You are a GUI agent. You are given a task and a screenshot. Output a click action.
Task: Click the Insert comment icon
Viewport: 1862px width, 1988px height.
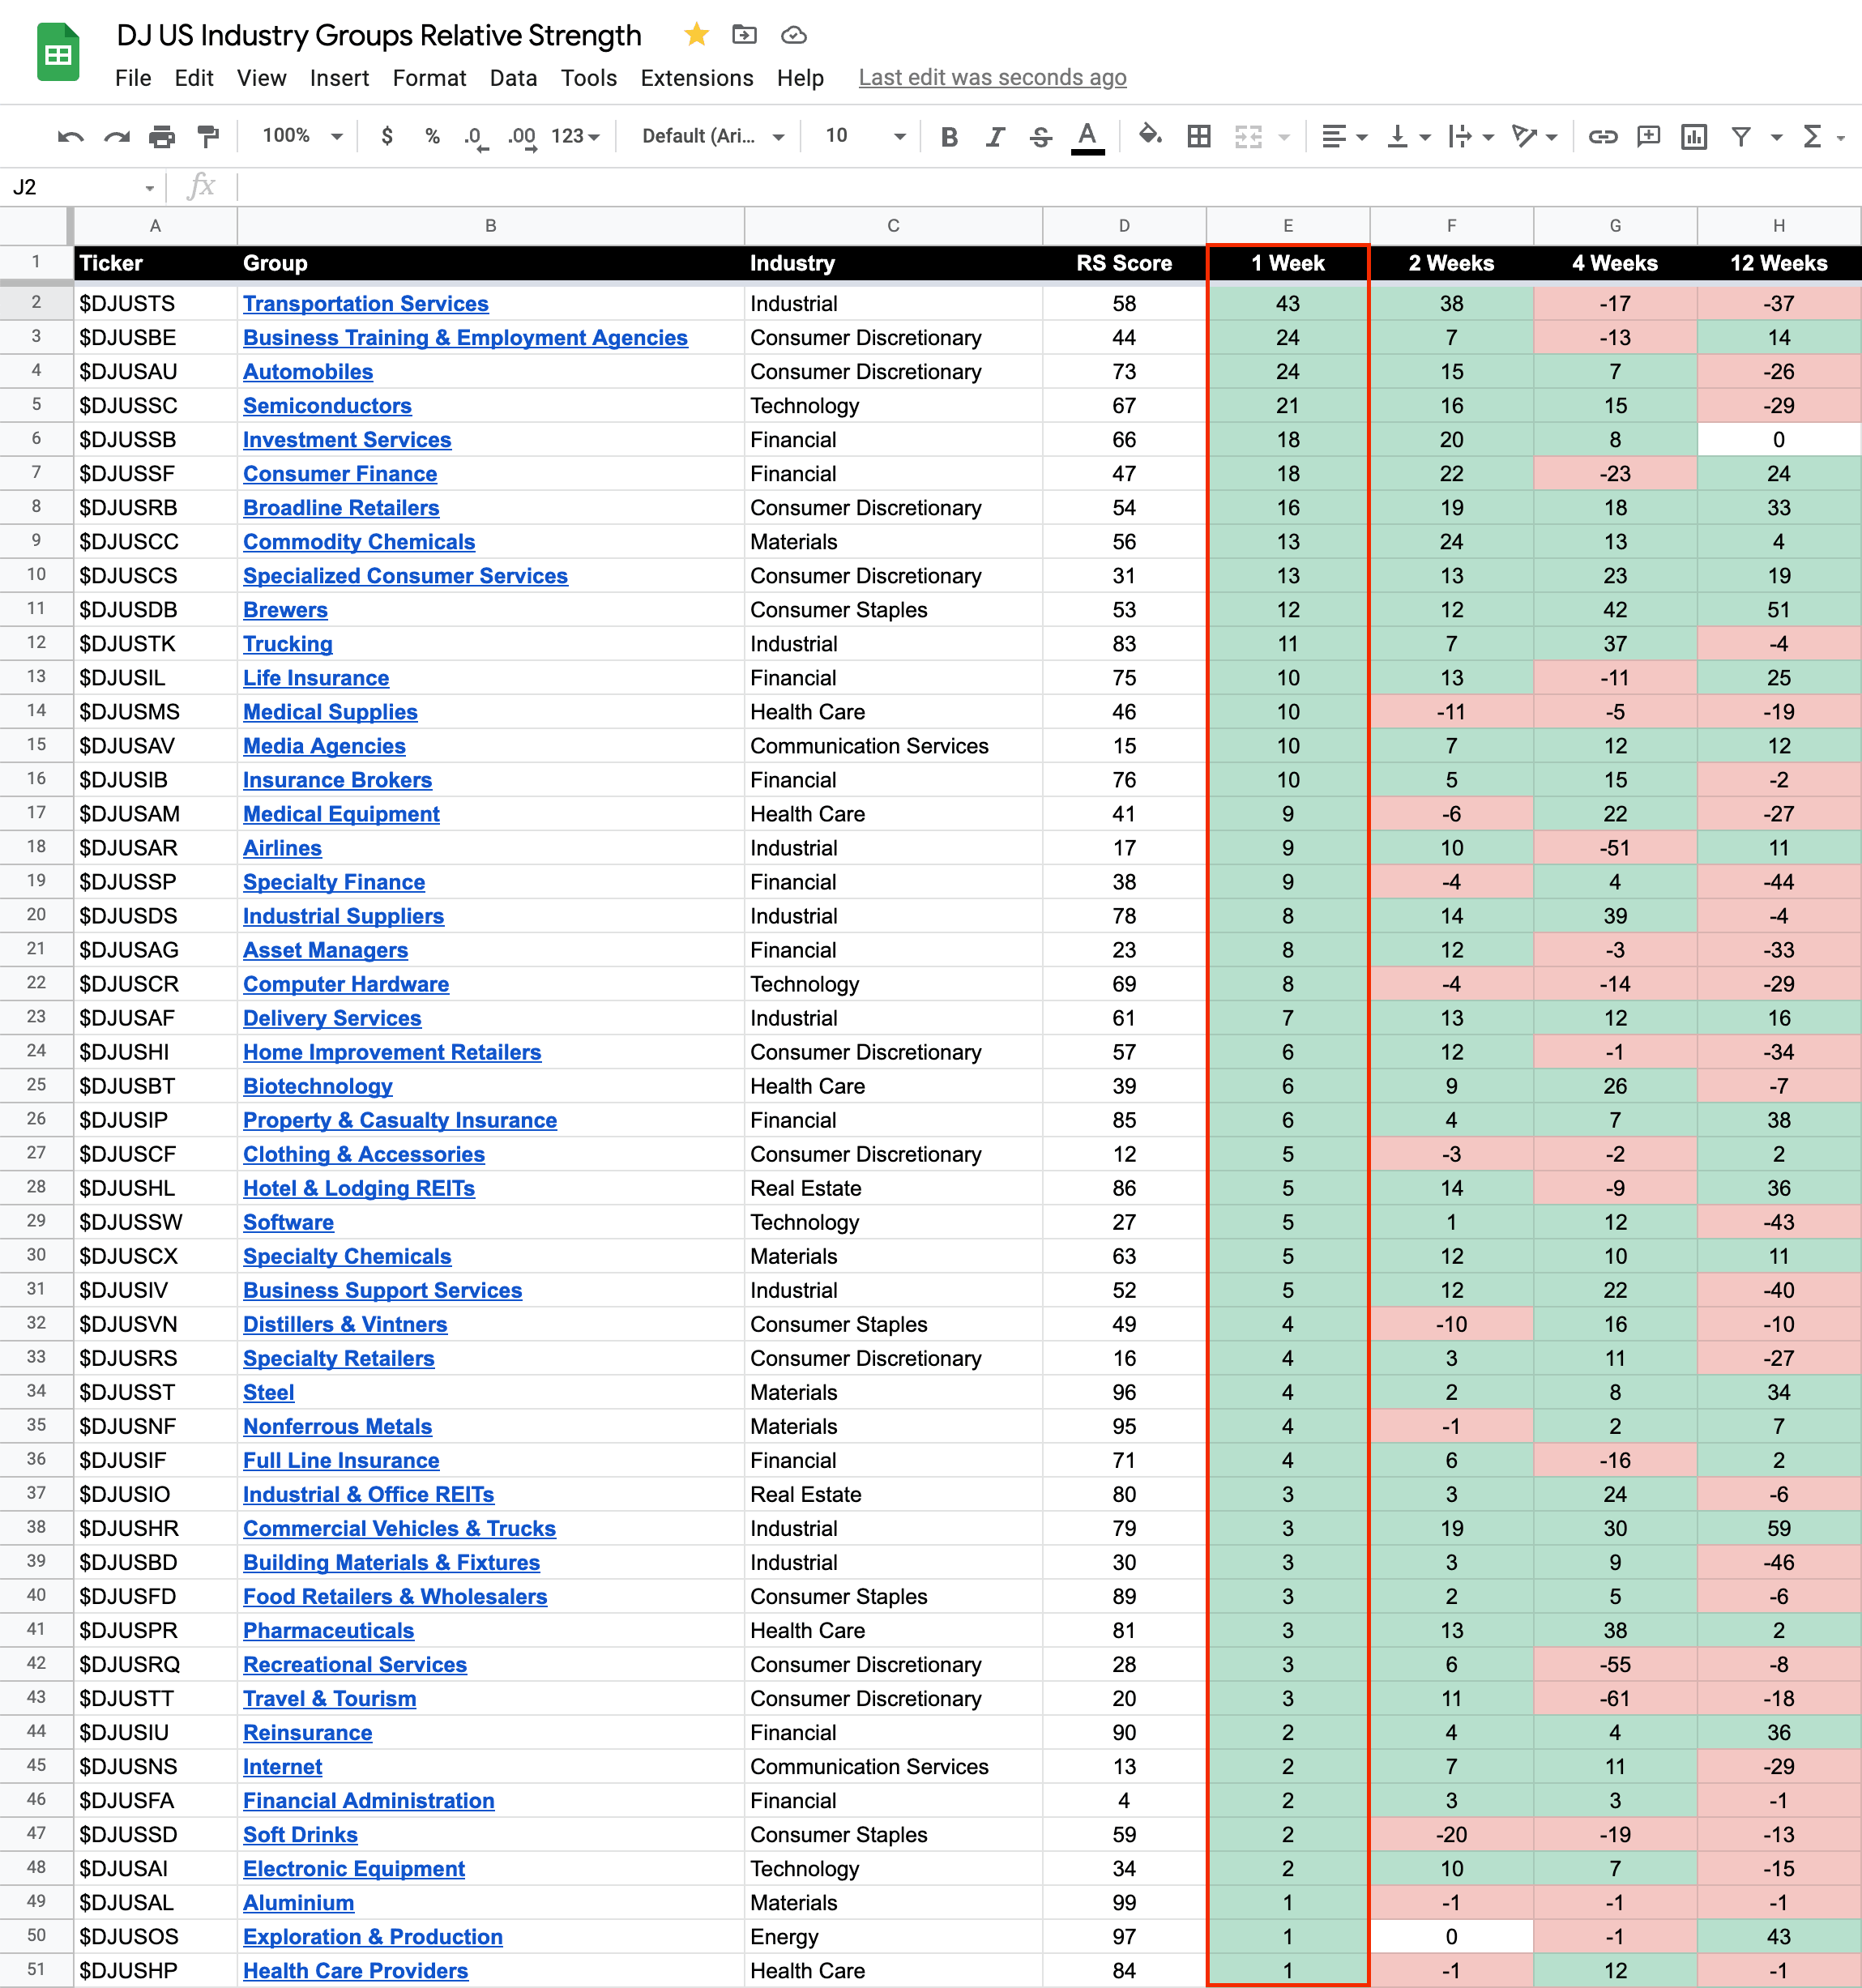coord(1649,136)
